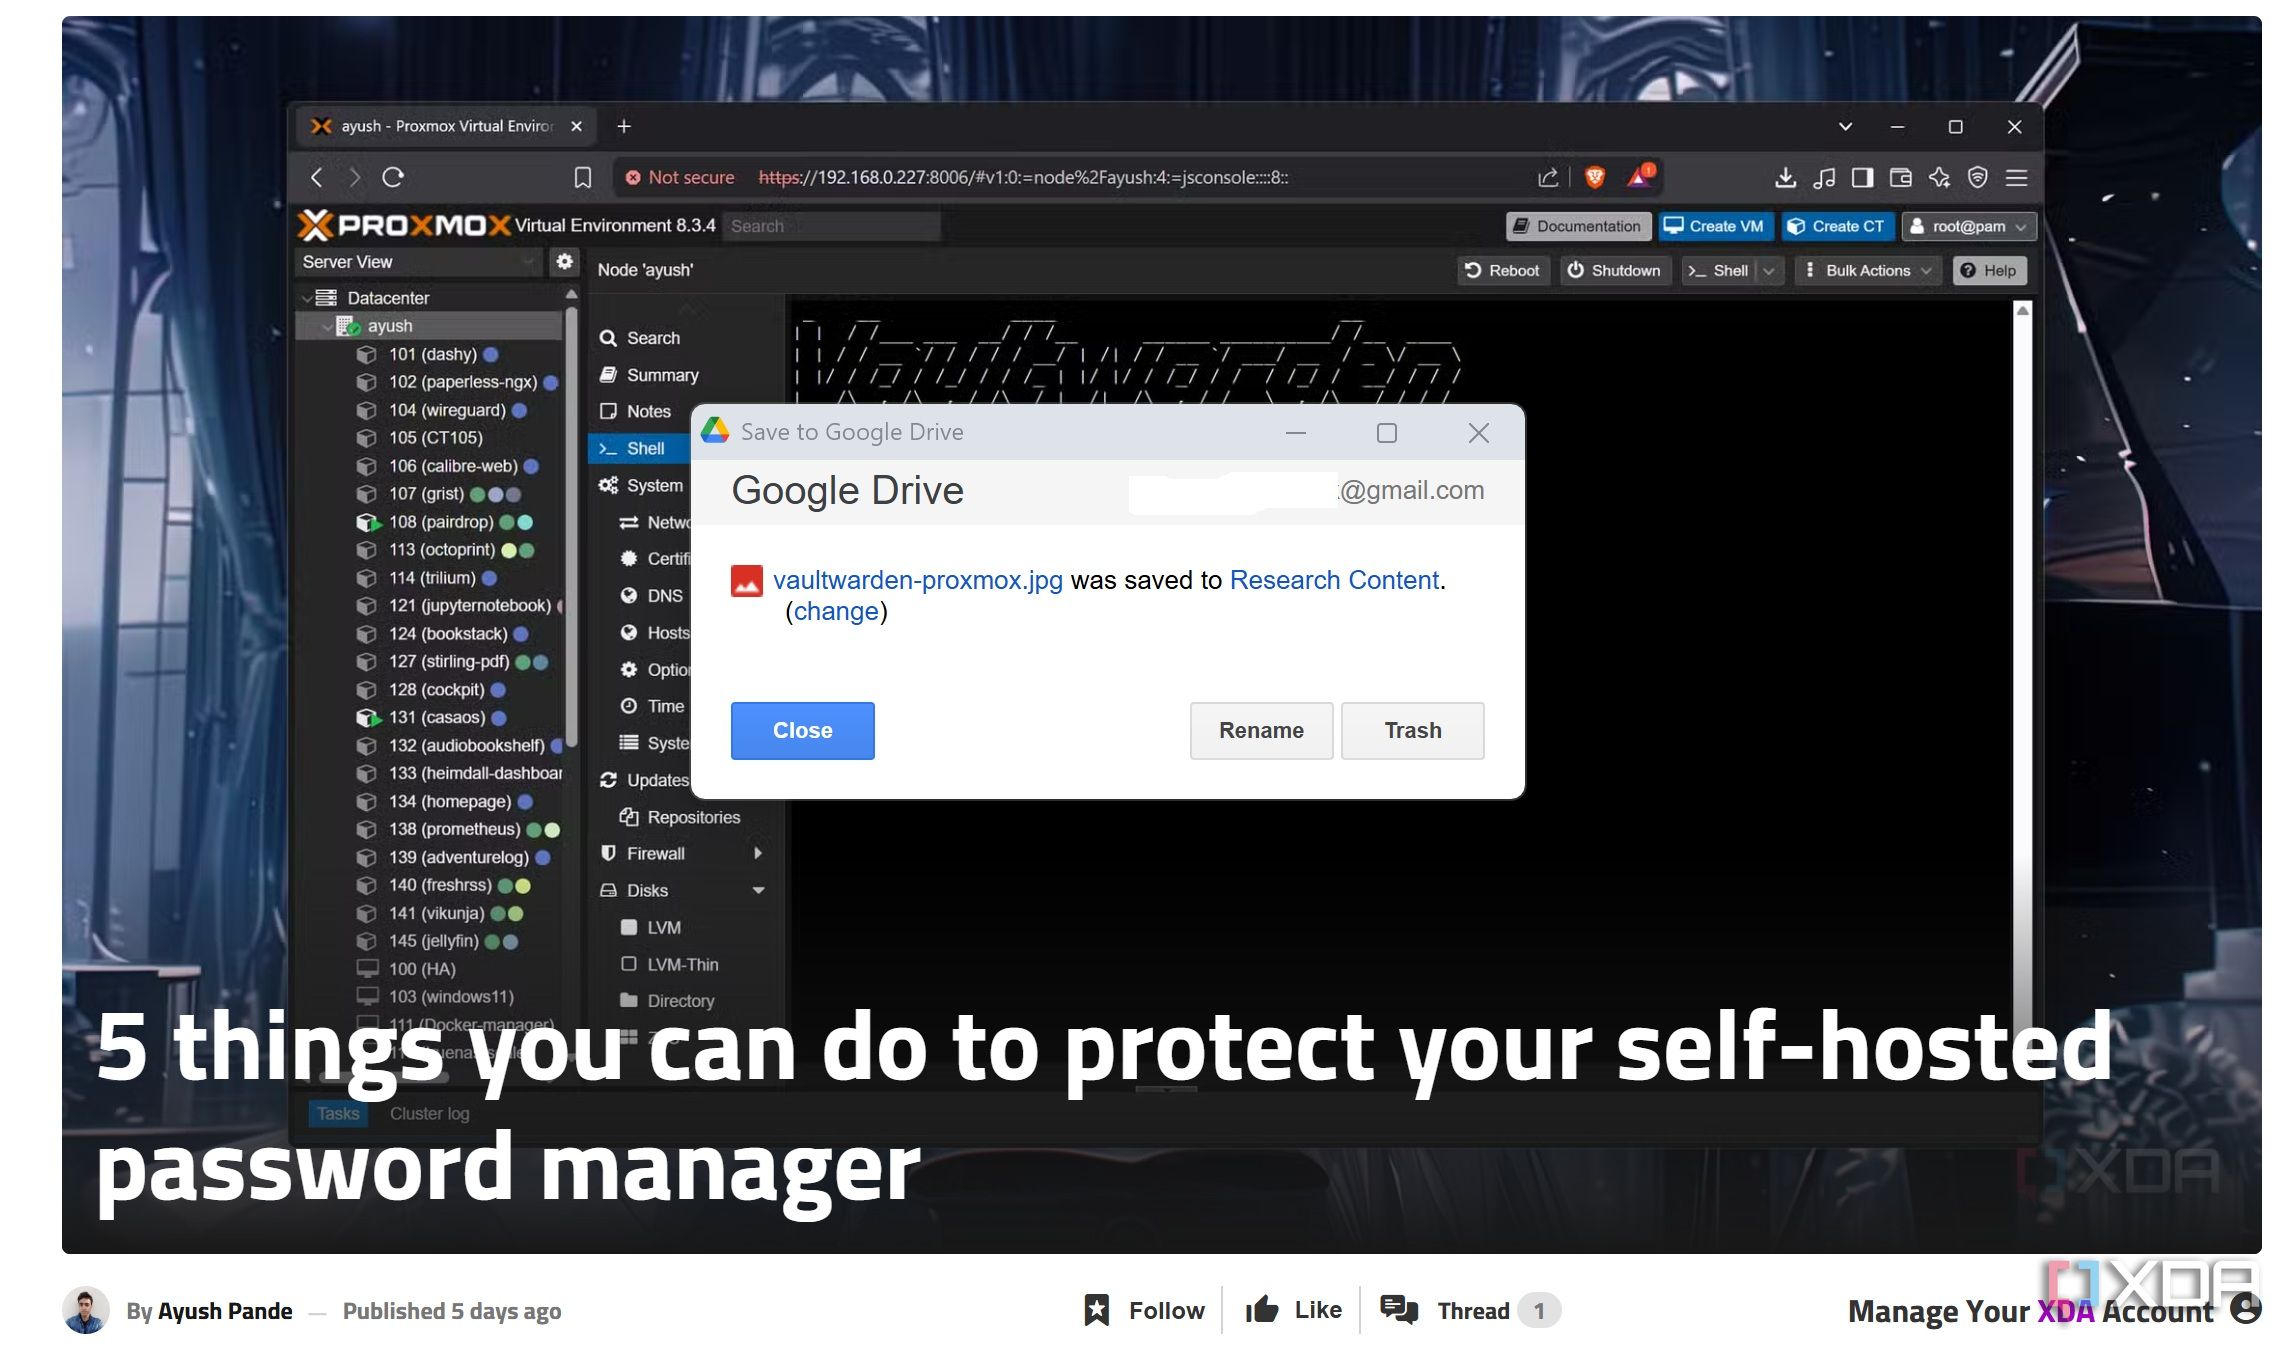2294x1360 pixels.
Task: Open the Shell dropdown arrow in toolbar
Action: [x=1769, y=271]
